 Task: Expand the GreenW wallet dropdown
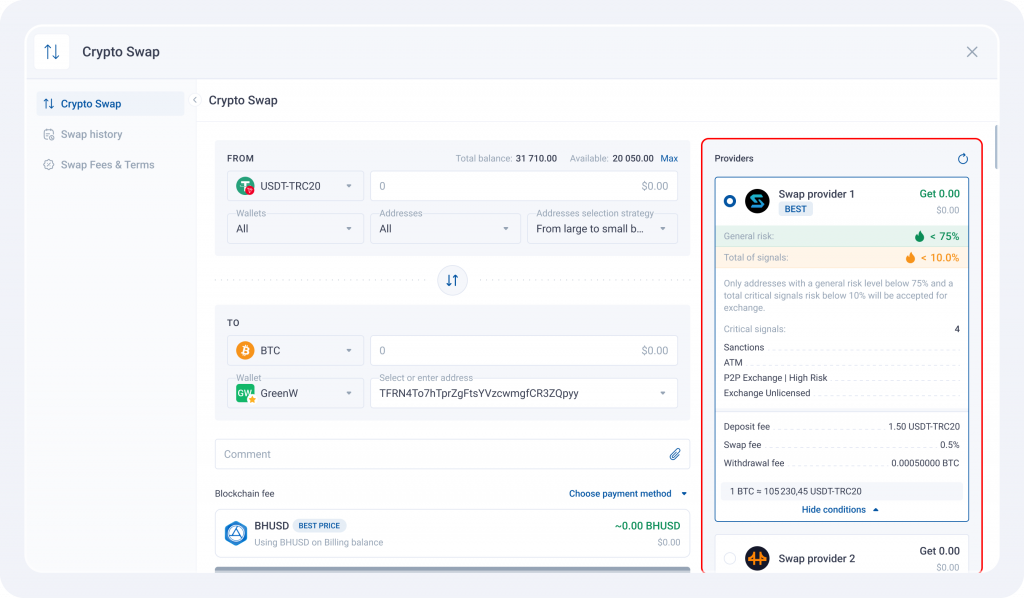tap(295, 393)
